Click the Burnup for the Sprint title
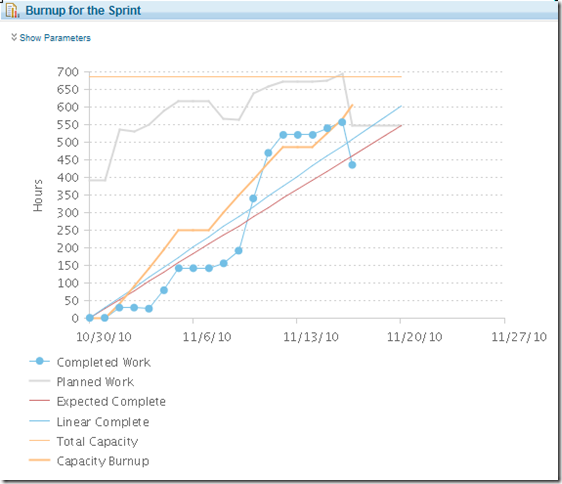The width and height of the screenshot is (562, 484). [x=83, y=10]
